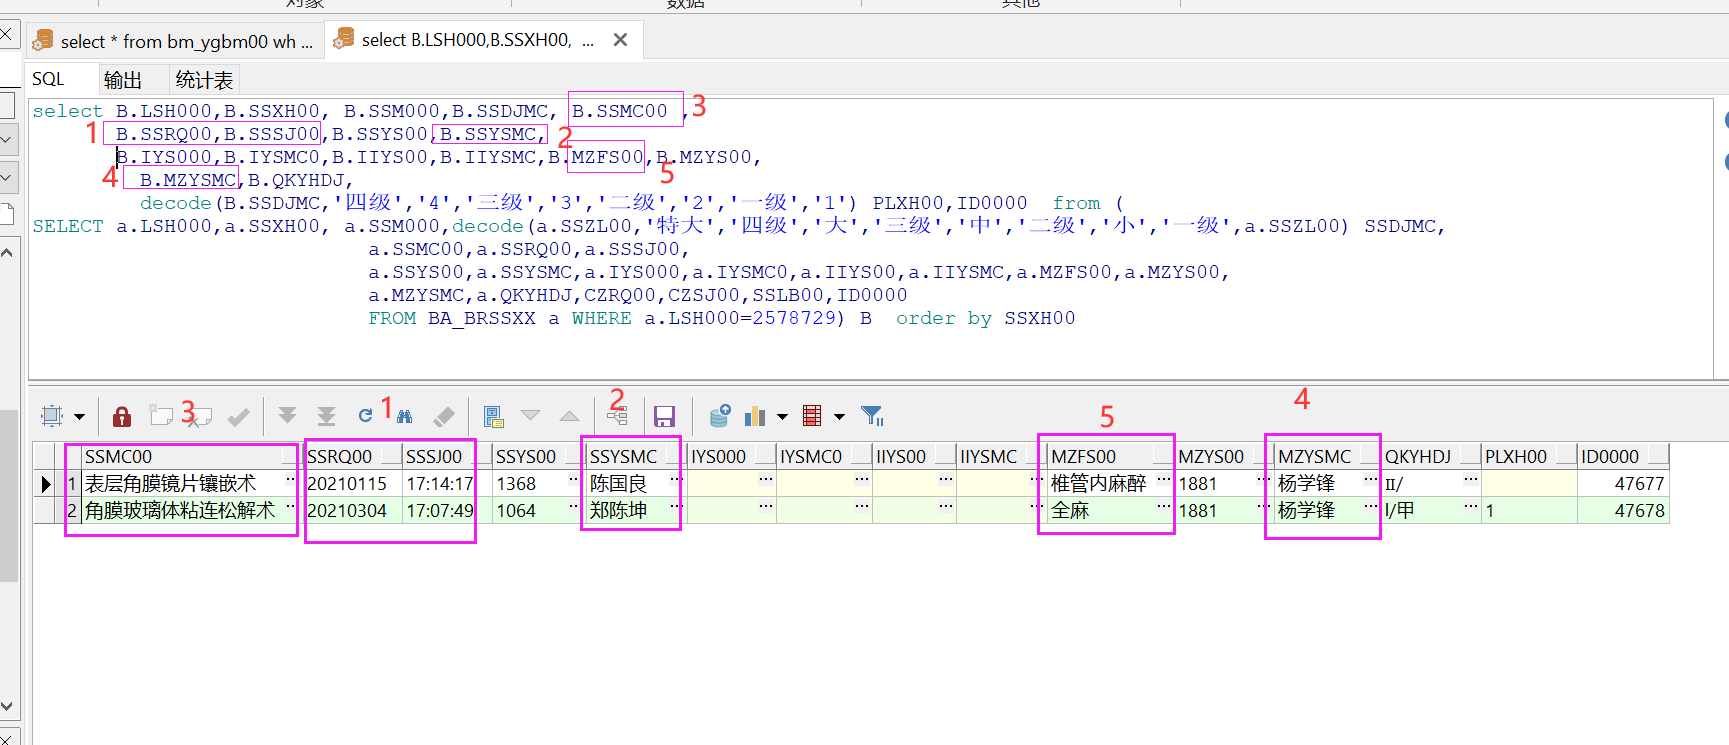This screenshot has width=1729, height=745.
Task: Open dropdown arrow beside grid selection icon
Action: [x=79, y=417]
